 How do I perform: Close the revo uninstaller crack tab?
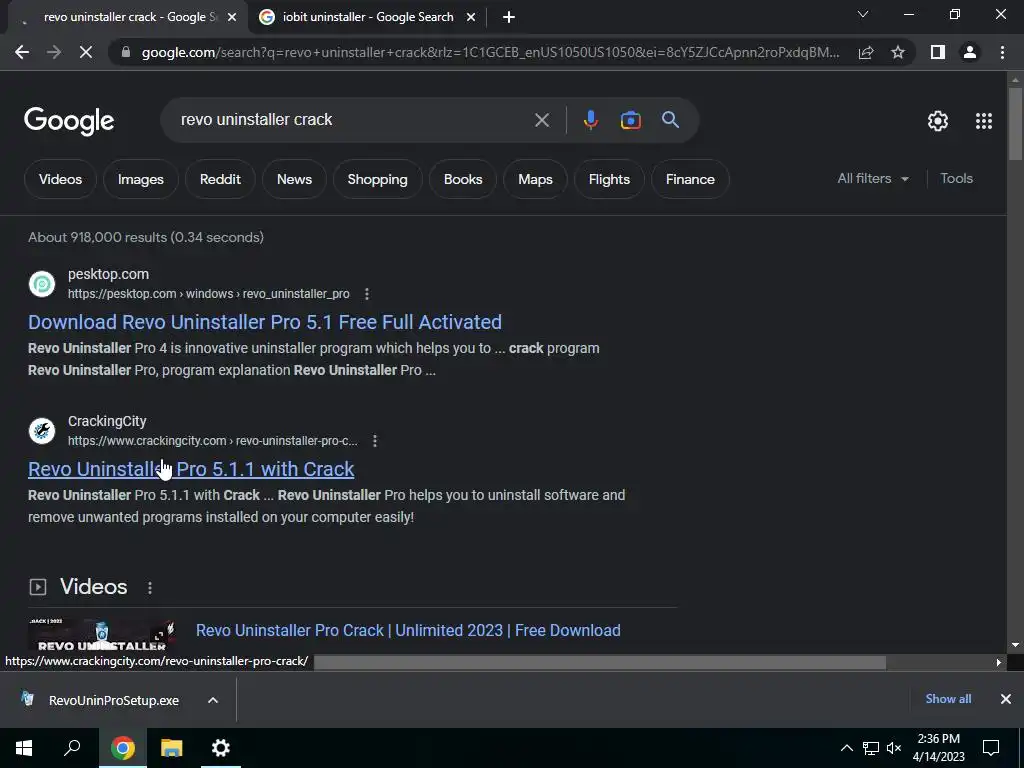(x=232, y=17)
